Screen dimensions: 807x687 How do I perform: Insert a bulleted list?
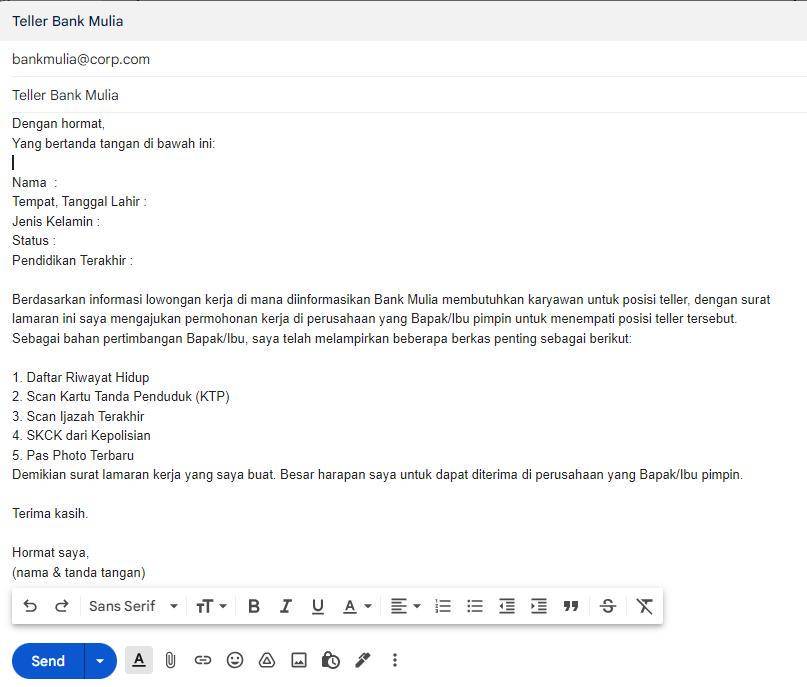pos(475,606)
